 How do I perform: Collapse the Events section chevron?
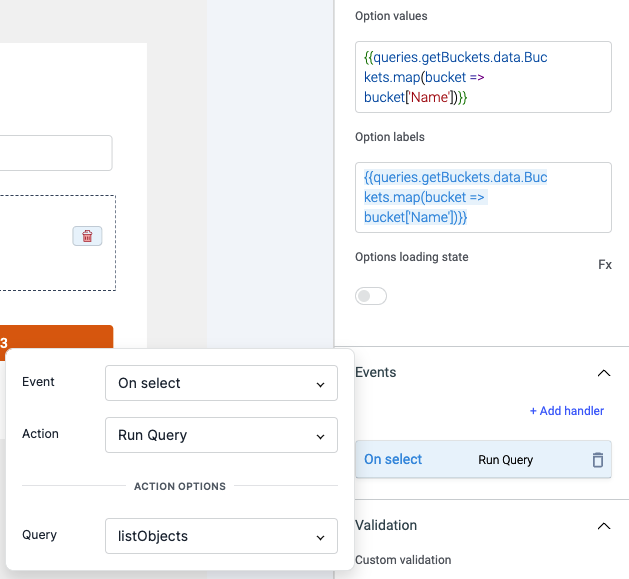(603, 373)
